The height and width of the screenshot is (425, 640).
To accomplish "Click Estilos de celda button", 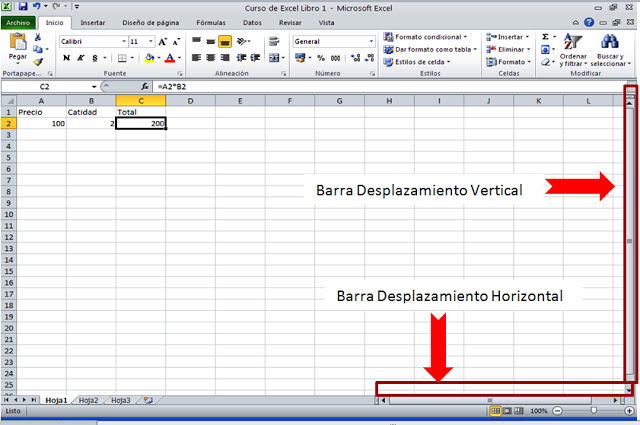I will [x=418, y=62].
